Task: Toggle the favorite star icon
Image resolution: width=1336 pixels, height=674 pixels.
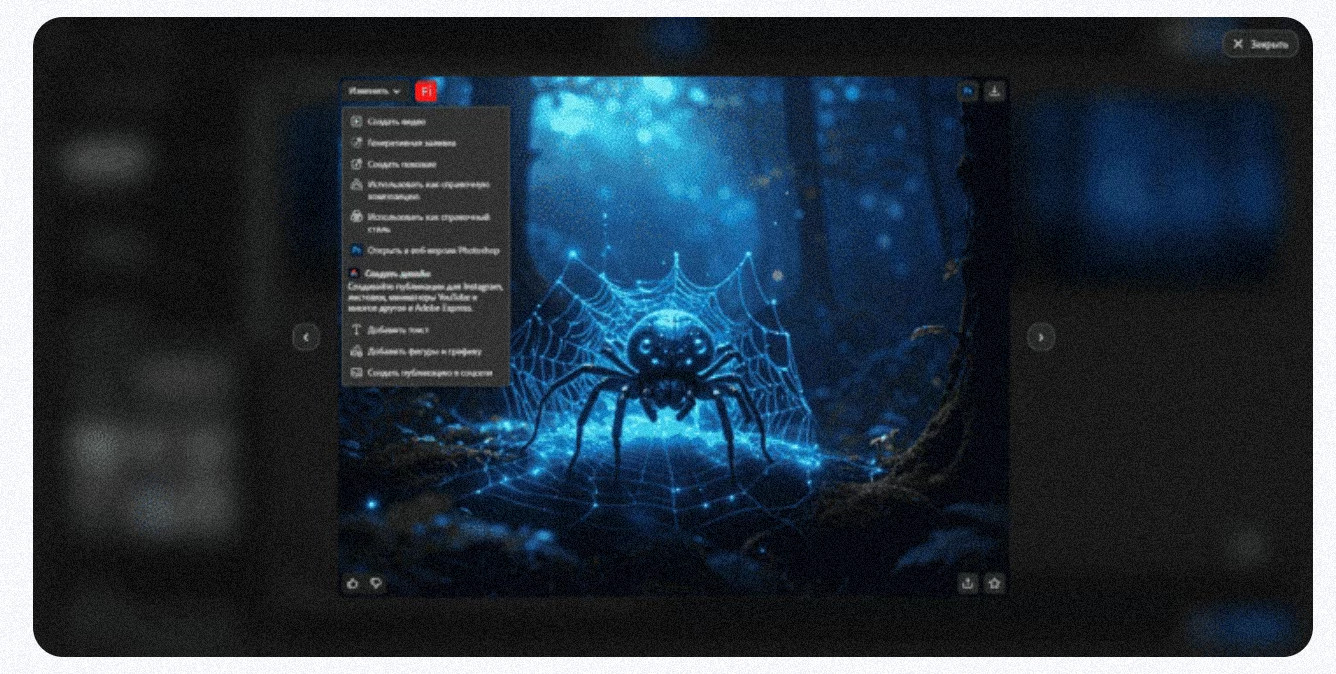Action: (x=994, y=583)
